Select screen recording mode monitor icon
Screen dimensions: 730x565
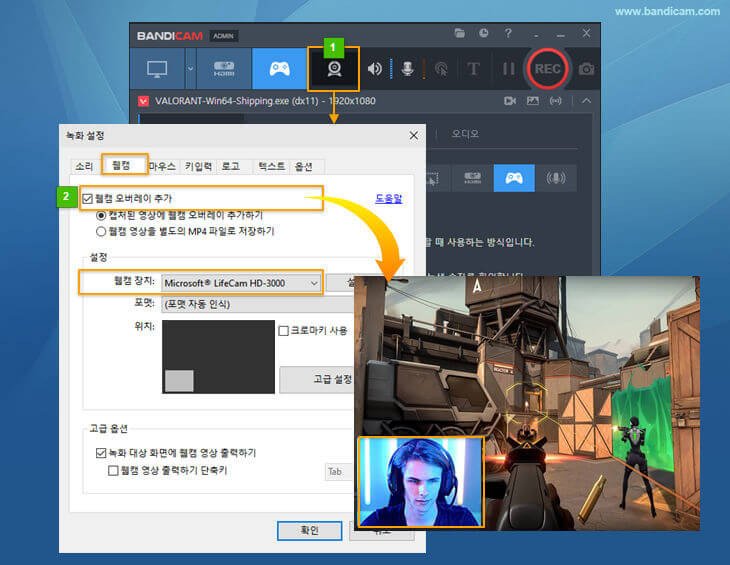(x=157, y=69)
